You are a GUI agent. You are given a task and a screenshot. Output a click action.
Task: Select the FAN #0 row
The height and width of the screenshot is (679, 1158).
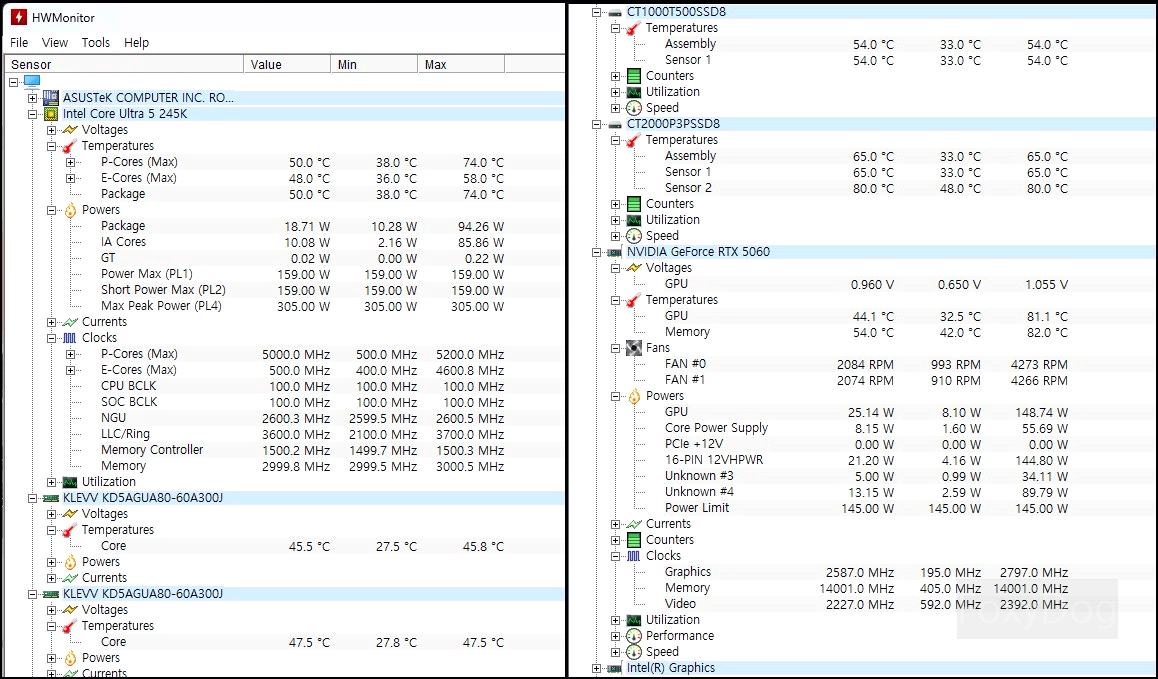(x=866, y=364)
